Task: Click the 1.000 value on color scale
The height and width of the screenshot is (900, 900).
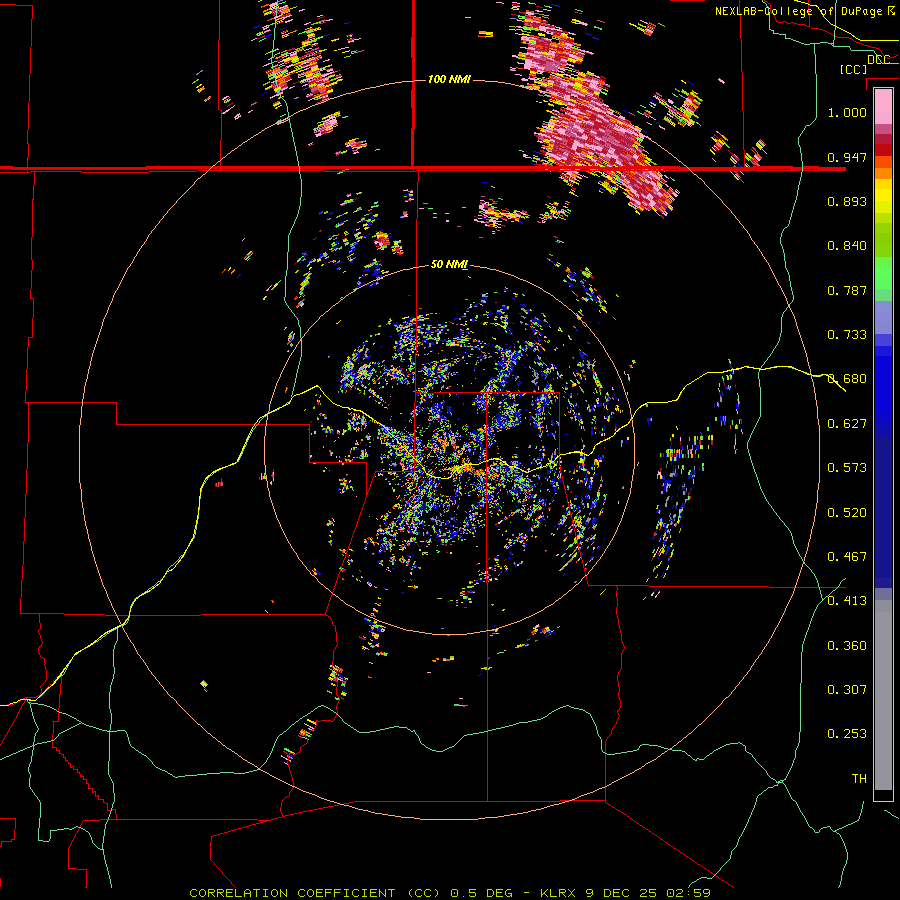Action: tap(847, 112)
